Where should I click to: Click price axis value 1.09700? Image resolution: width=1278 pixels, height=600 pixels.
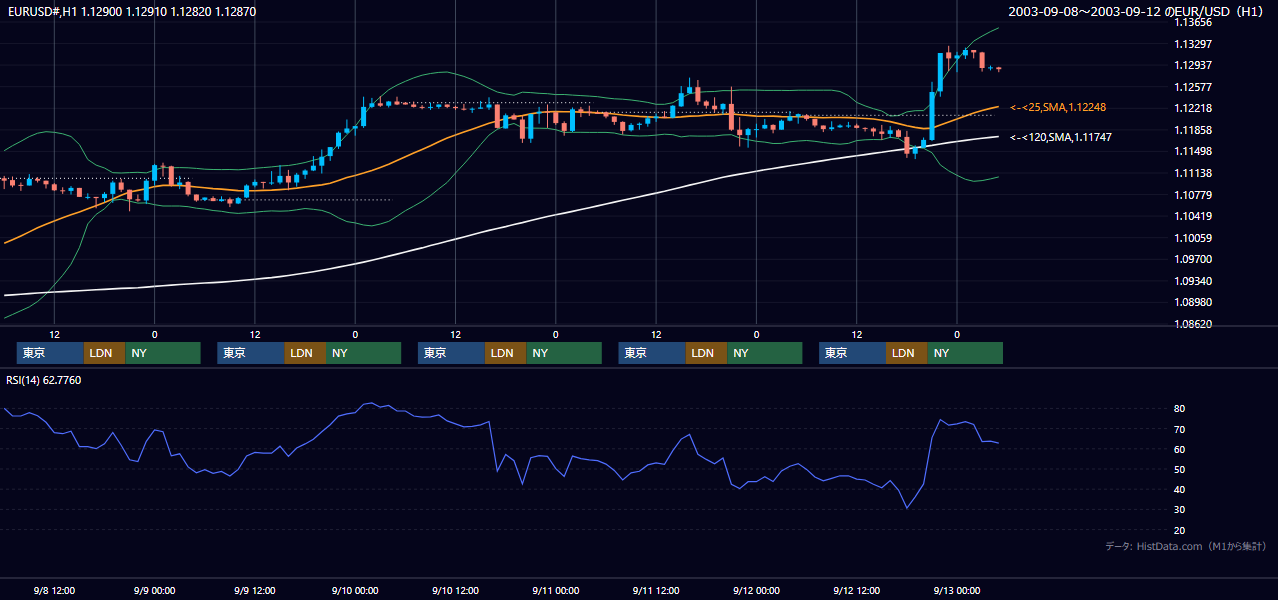click(1195, 259)
